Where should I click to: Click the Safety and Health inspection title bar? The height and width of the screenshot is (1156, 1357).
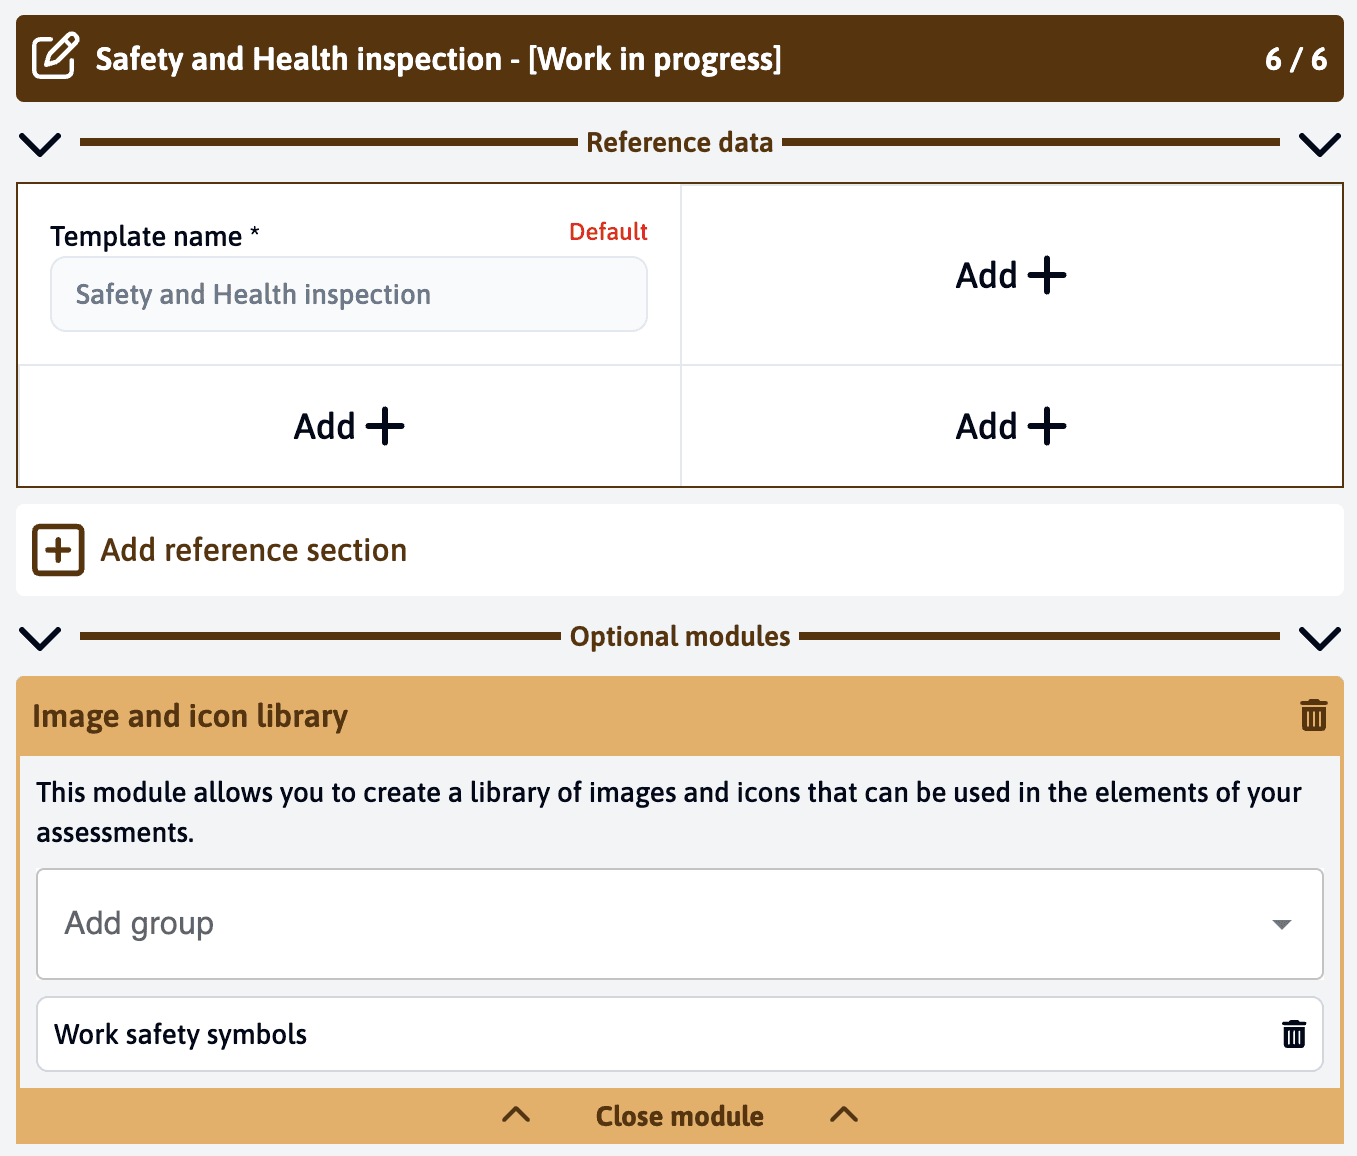pos(438,58)
